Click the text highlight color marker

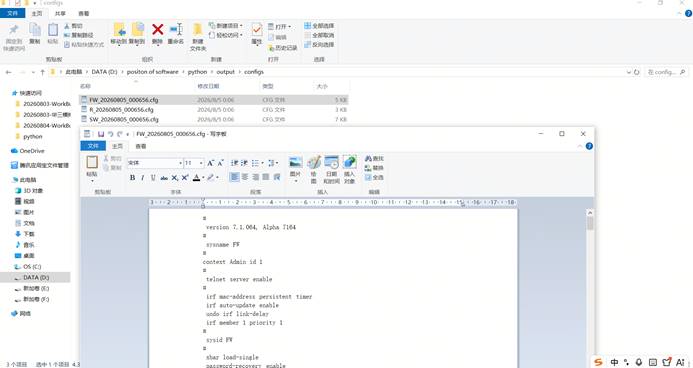point(211,178)
